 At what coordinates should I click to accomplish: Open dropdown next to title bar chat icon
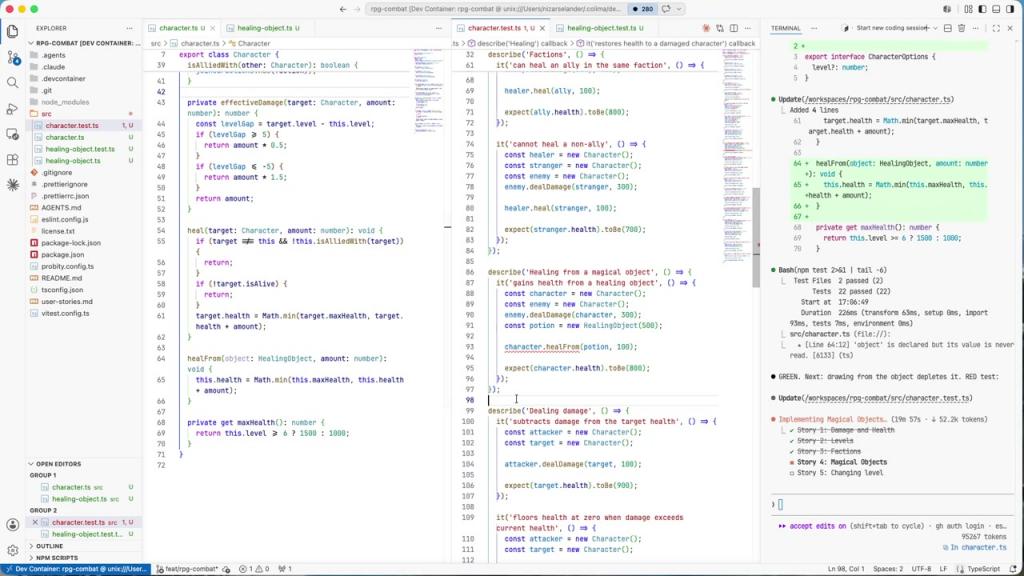[679, 9]
